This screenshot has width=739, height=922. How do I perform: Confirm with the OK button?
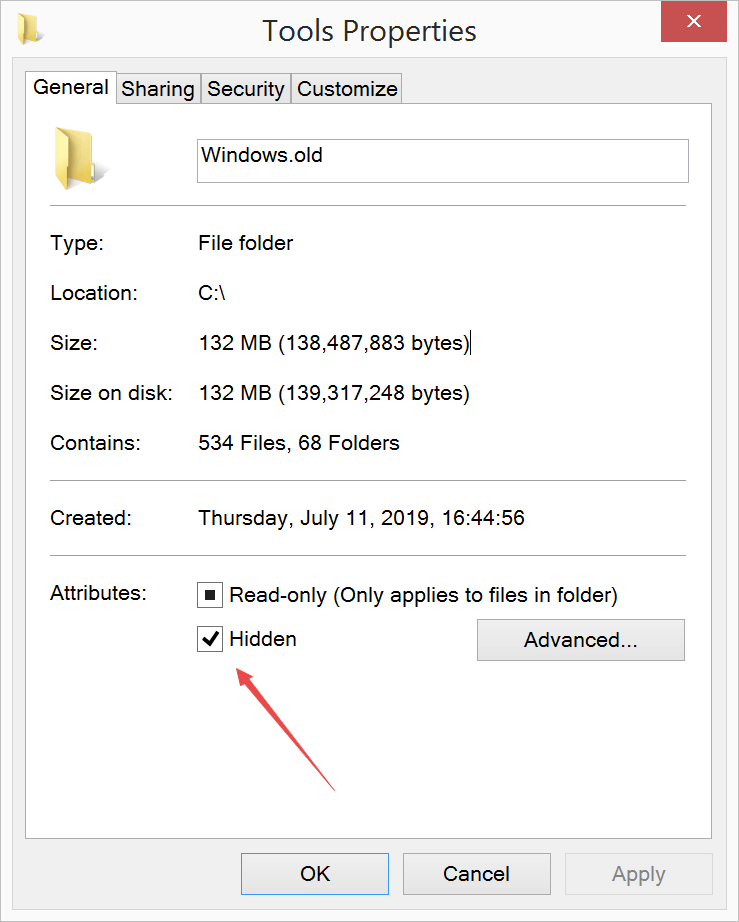click(x=315, y=874)
